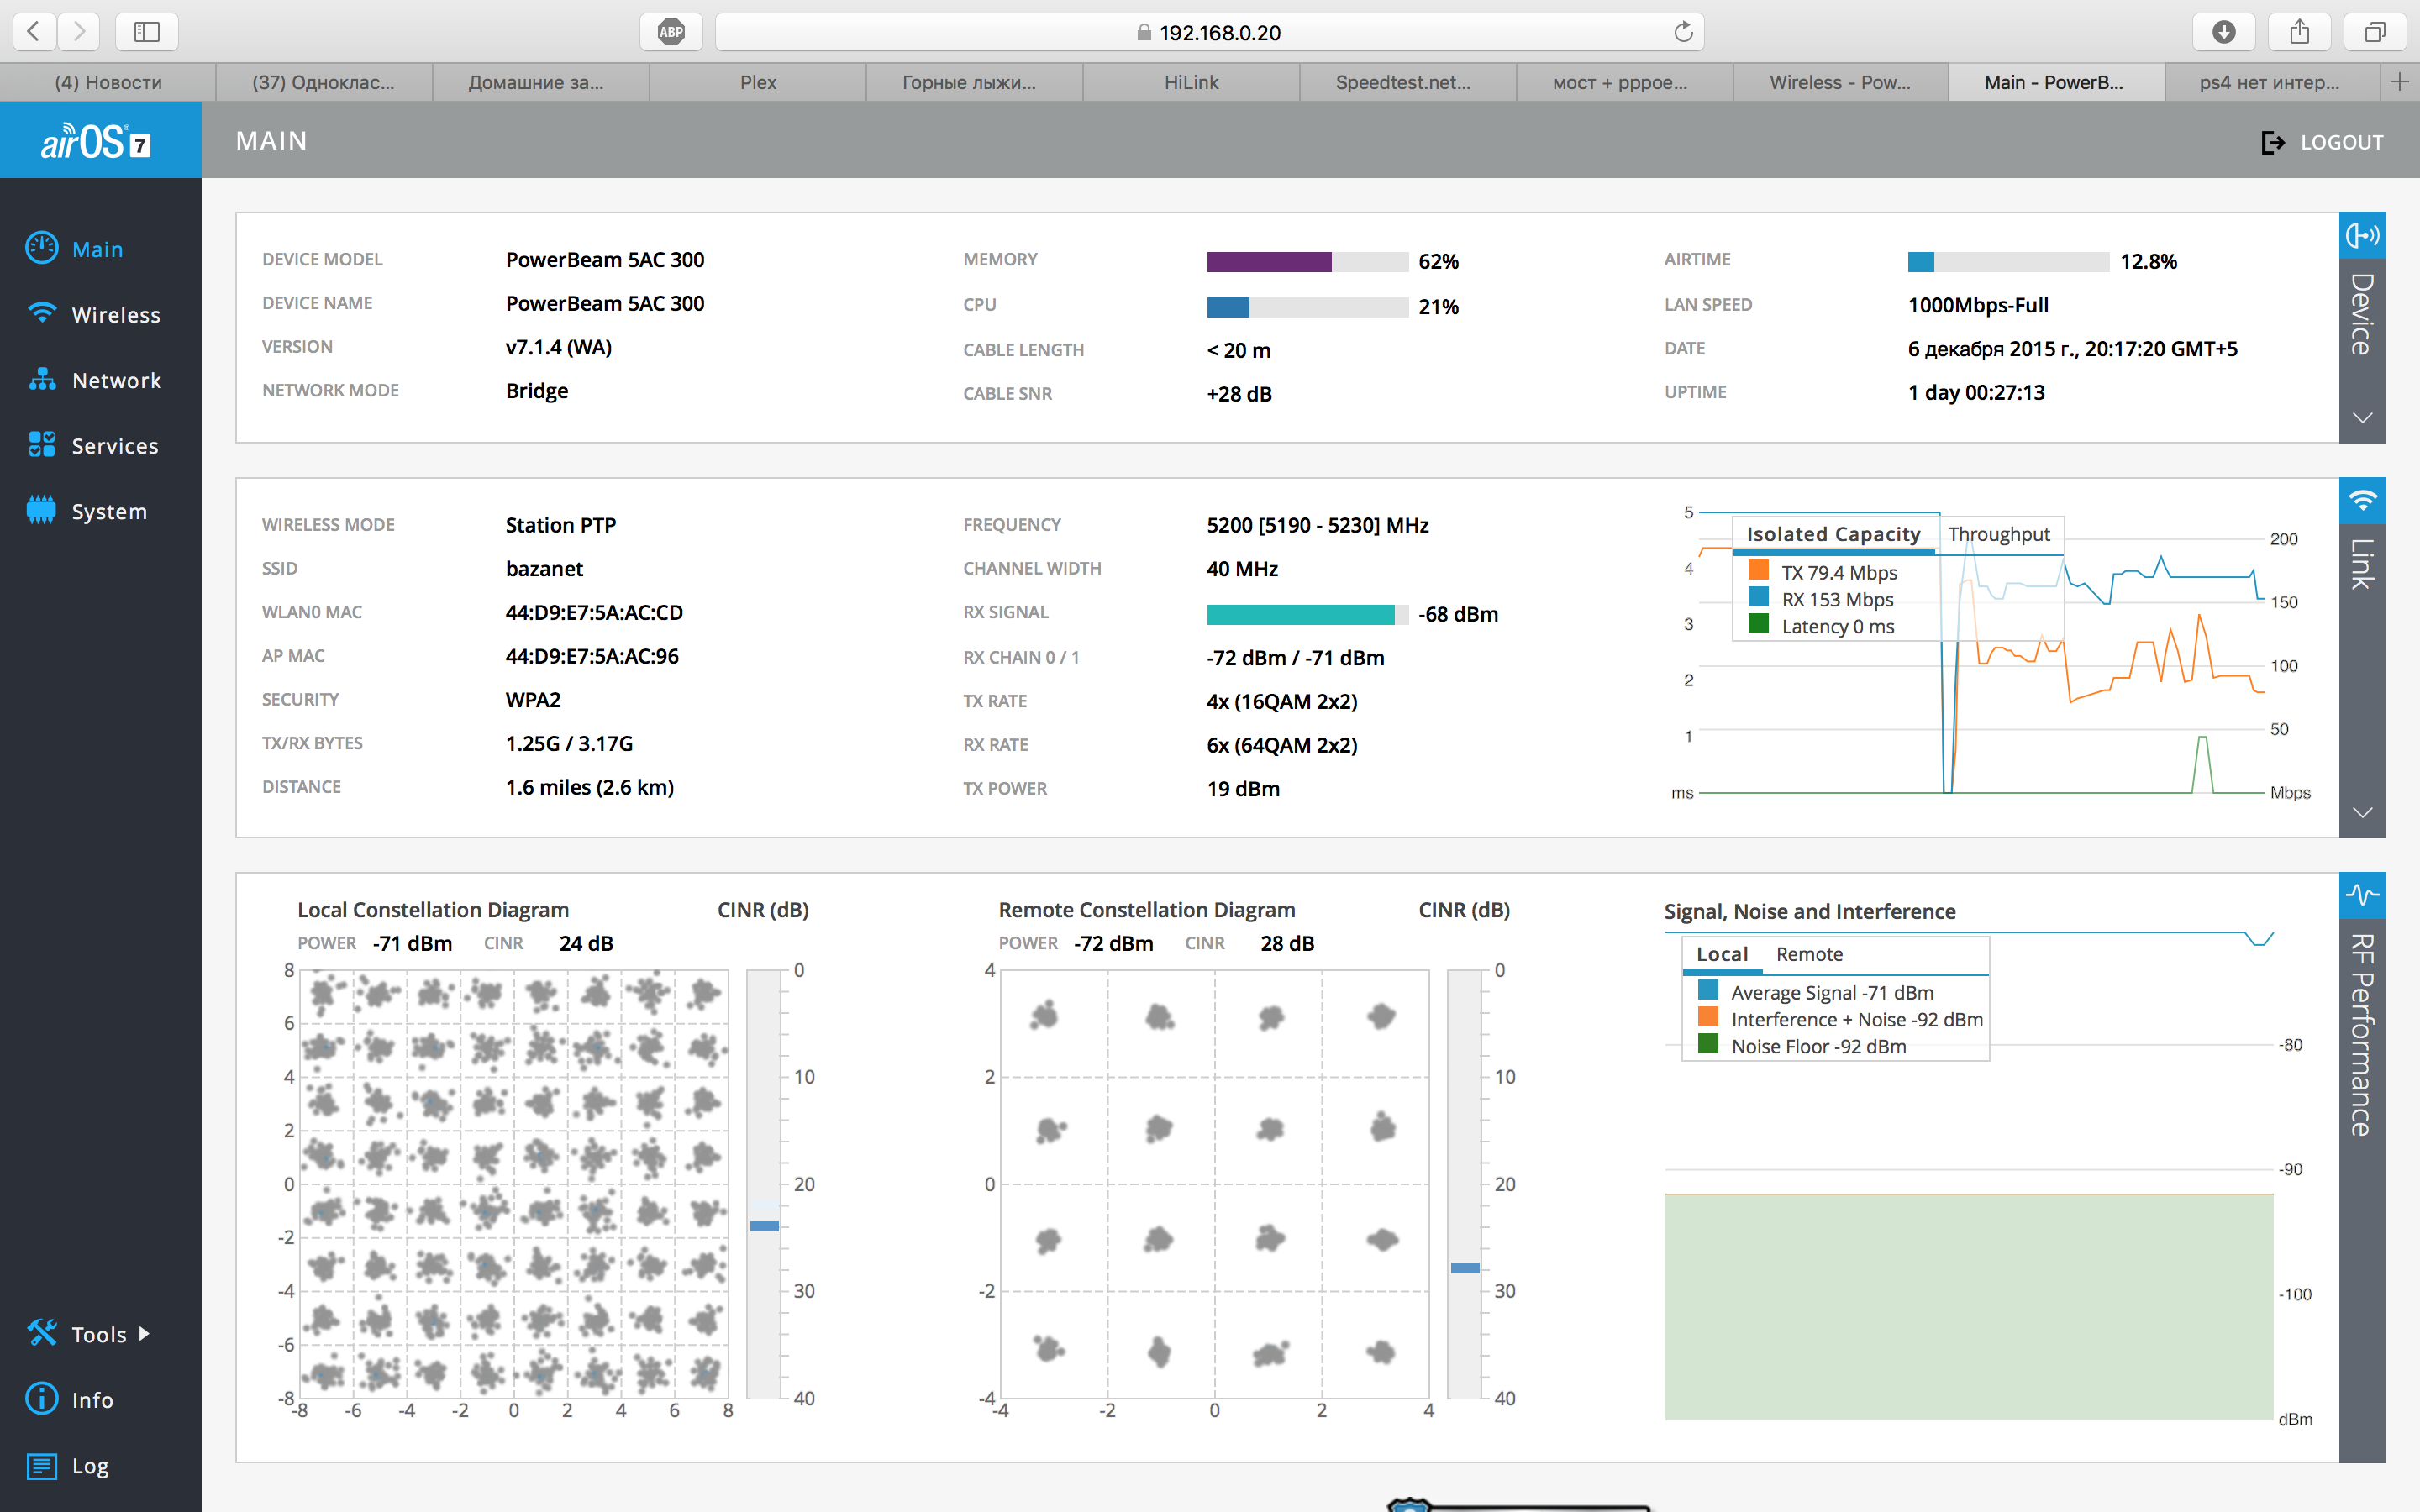Switch to the Wireless - Pow... browser tab

[x=1841, y=82]
